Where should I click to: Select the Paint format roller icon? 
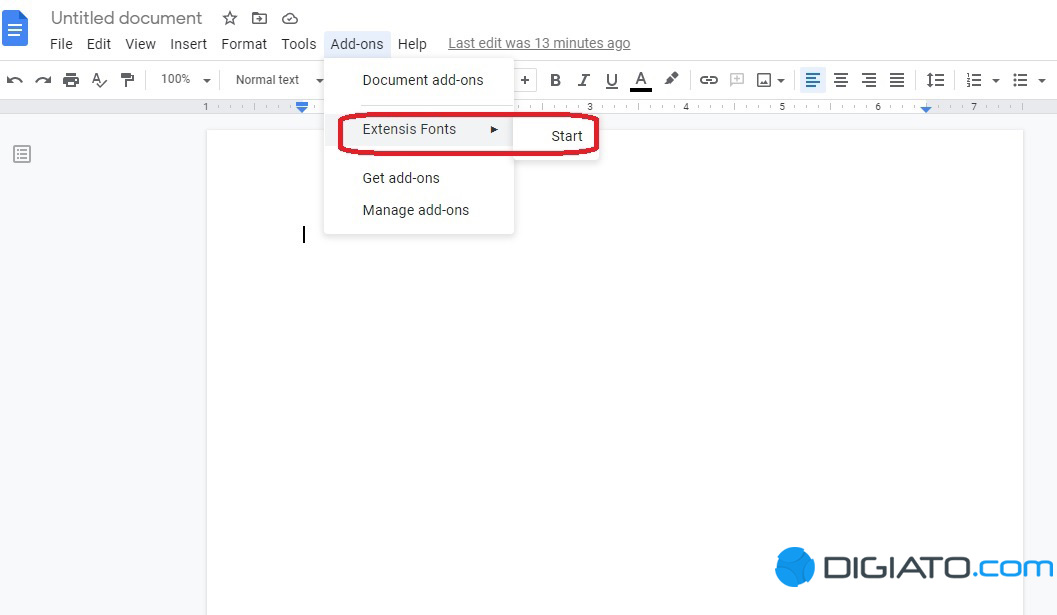point(127,80)
